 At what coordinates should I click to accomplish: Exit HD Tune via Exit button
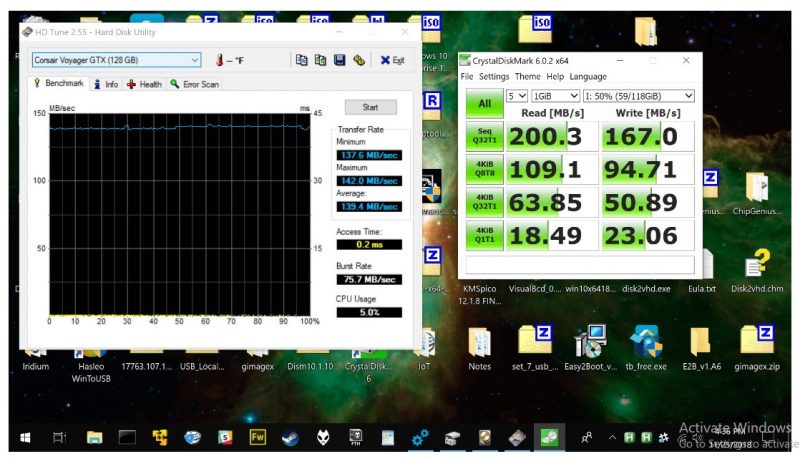[x=392, y=60]
